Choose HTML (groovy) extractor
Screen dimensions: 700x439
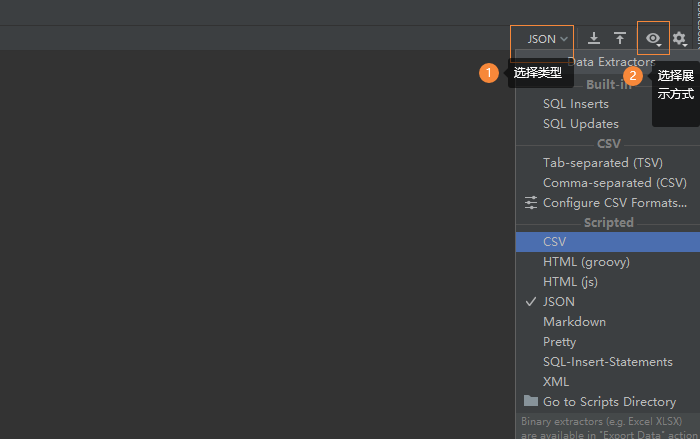point(586,261)
